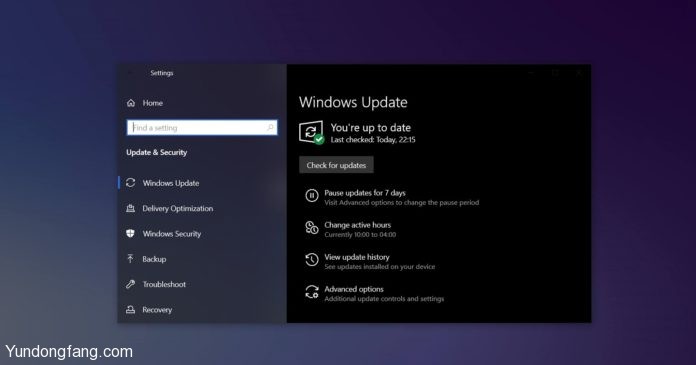696x365 pixels.
Task: Open the Backup section
Action: click(154, 259)
